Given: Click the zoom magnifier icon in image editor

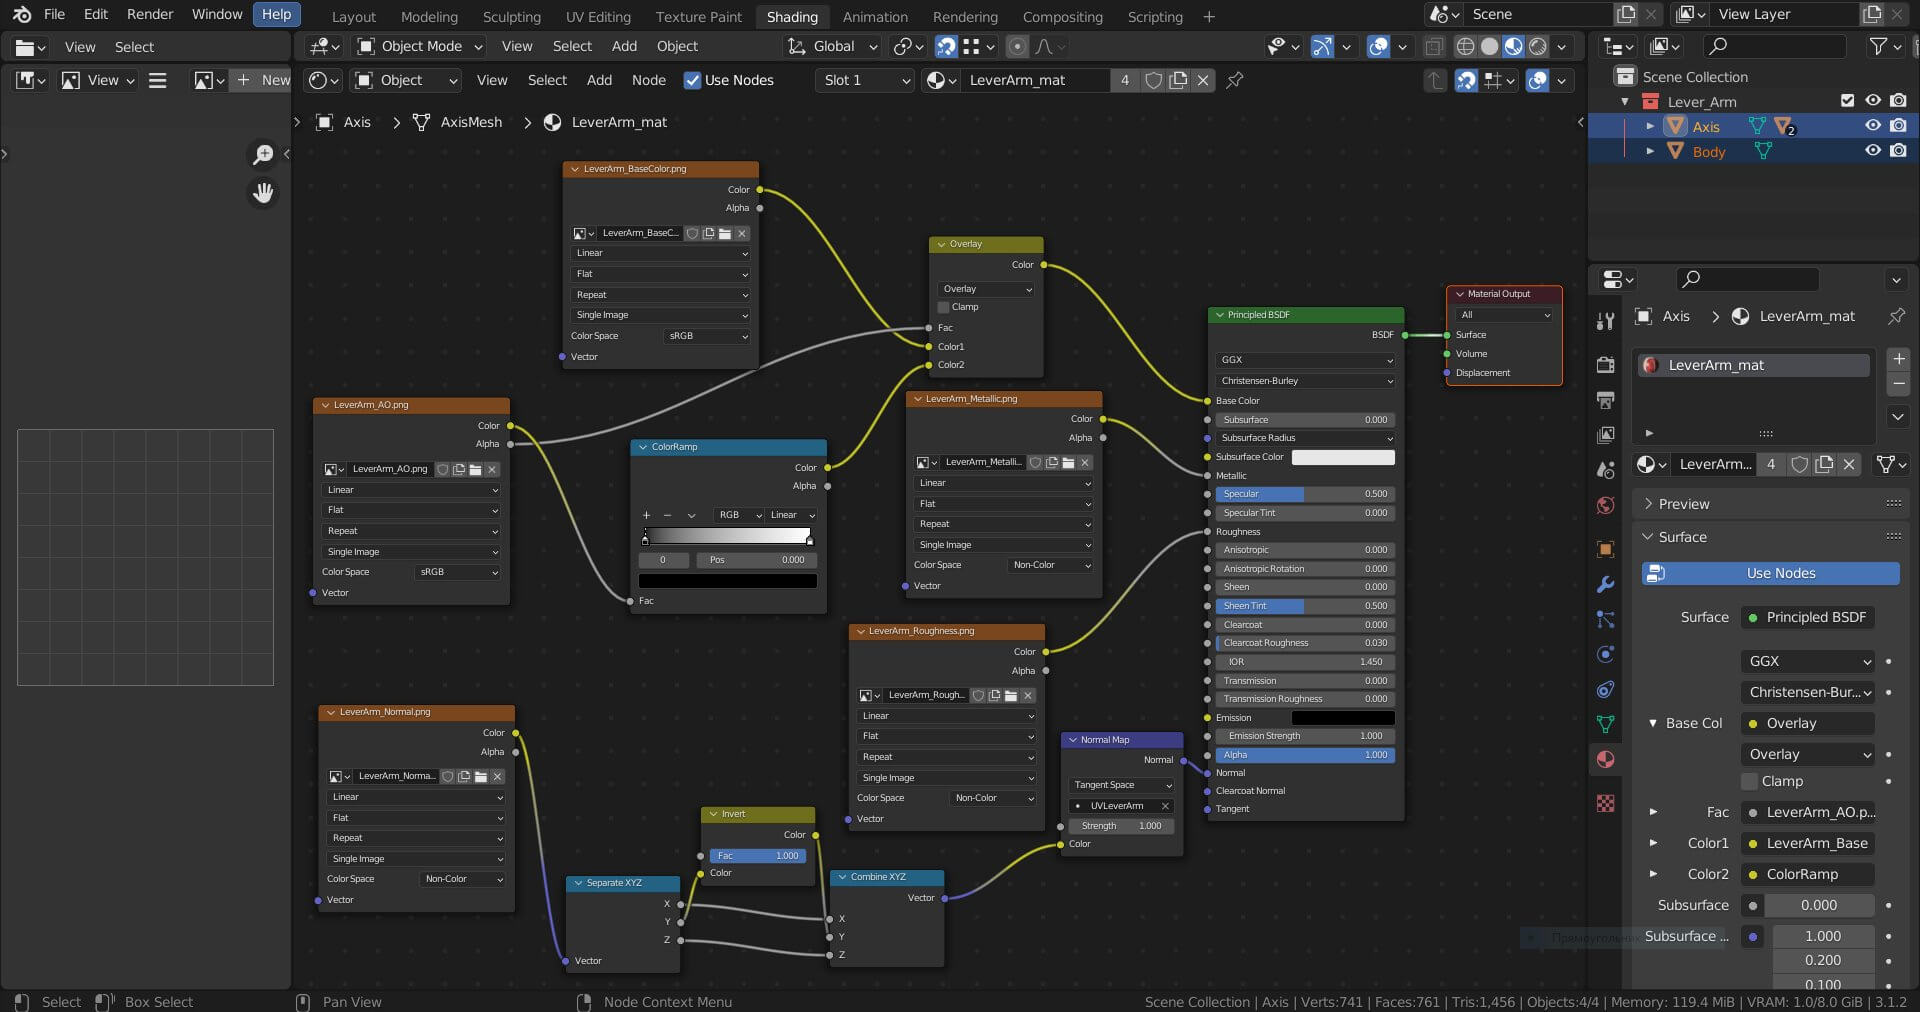Looking at the screenshot, I should click(263, 154).
